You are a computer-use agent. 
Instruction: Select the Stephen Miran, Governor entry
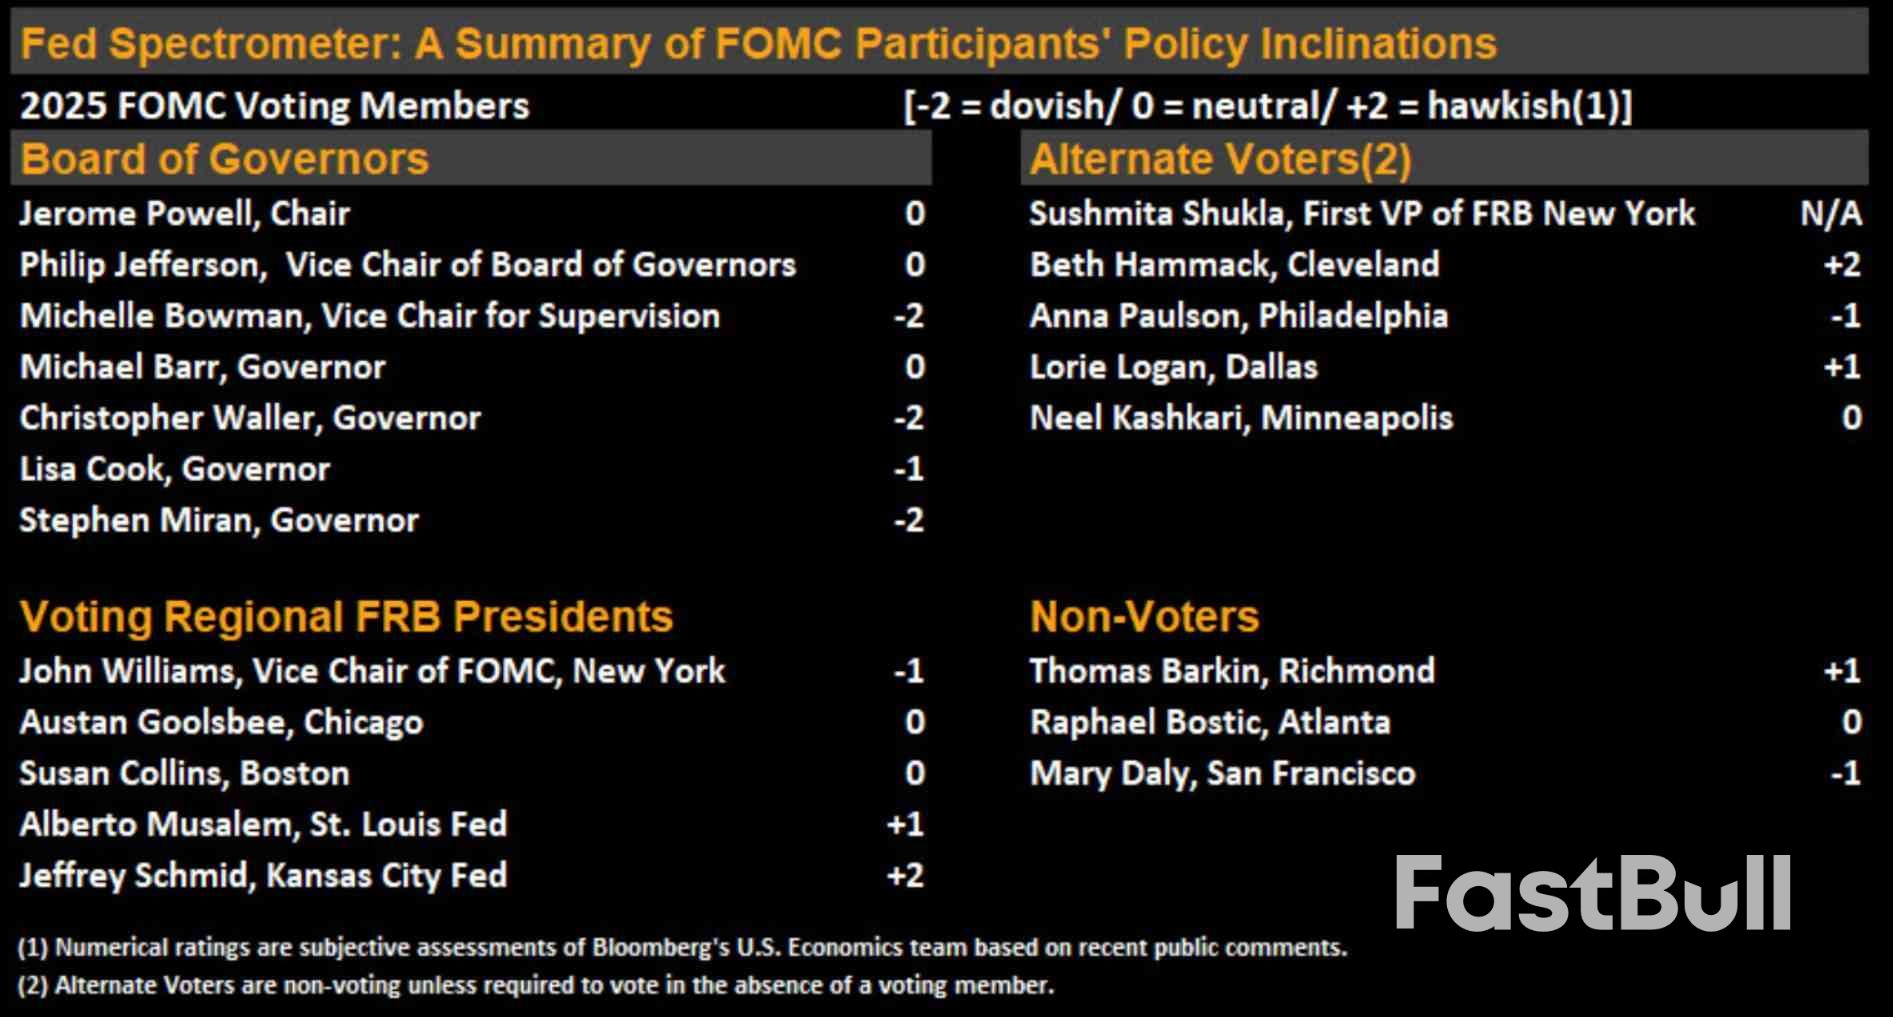[219, 520]
